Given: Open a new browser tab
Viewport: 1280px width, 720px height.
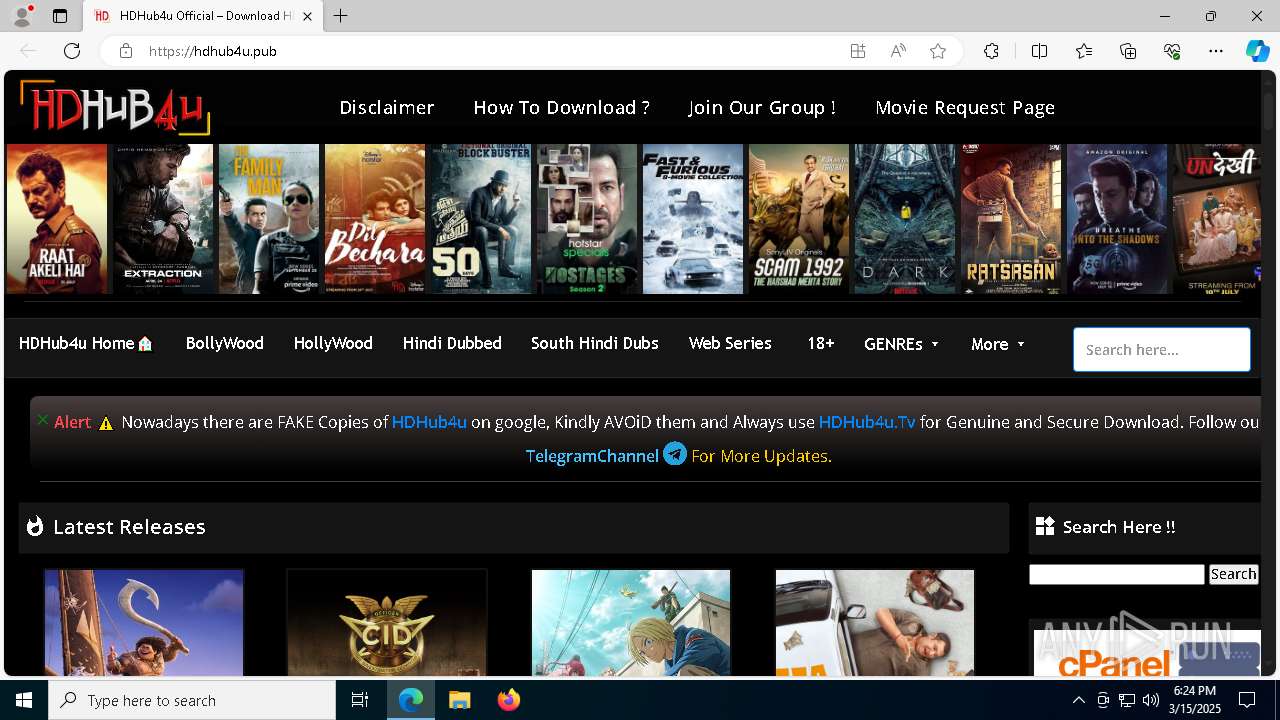Looking at the screenshot, I should [341, 16].
